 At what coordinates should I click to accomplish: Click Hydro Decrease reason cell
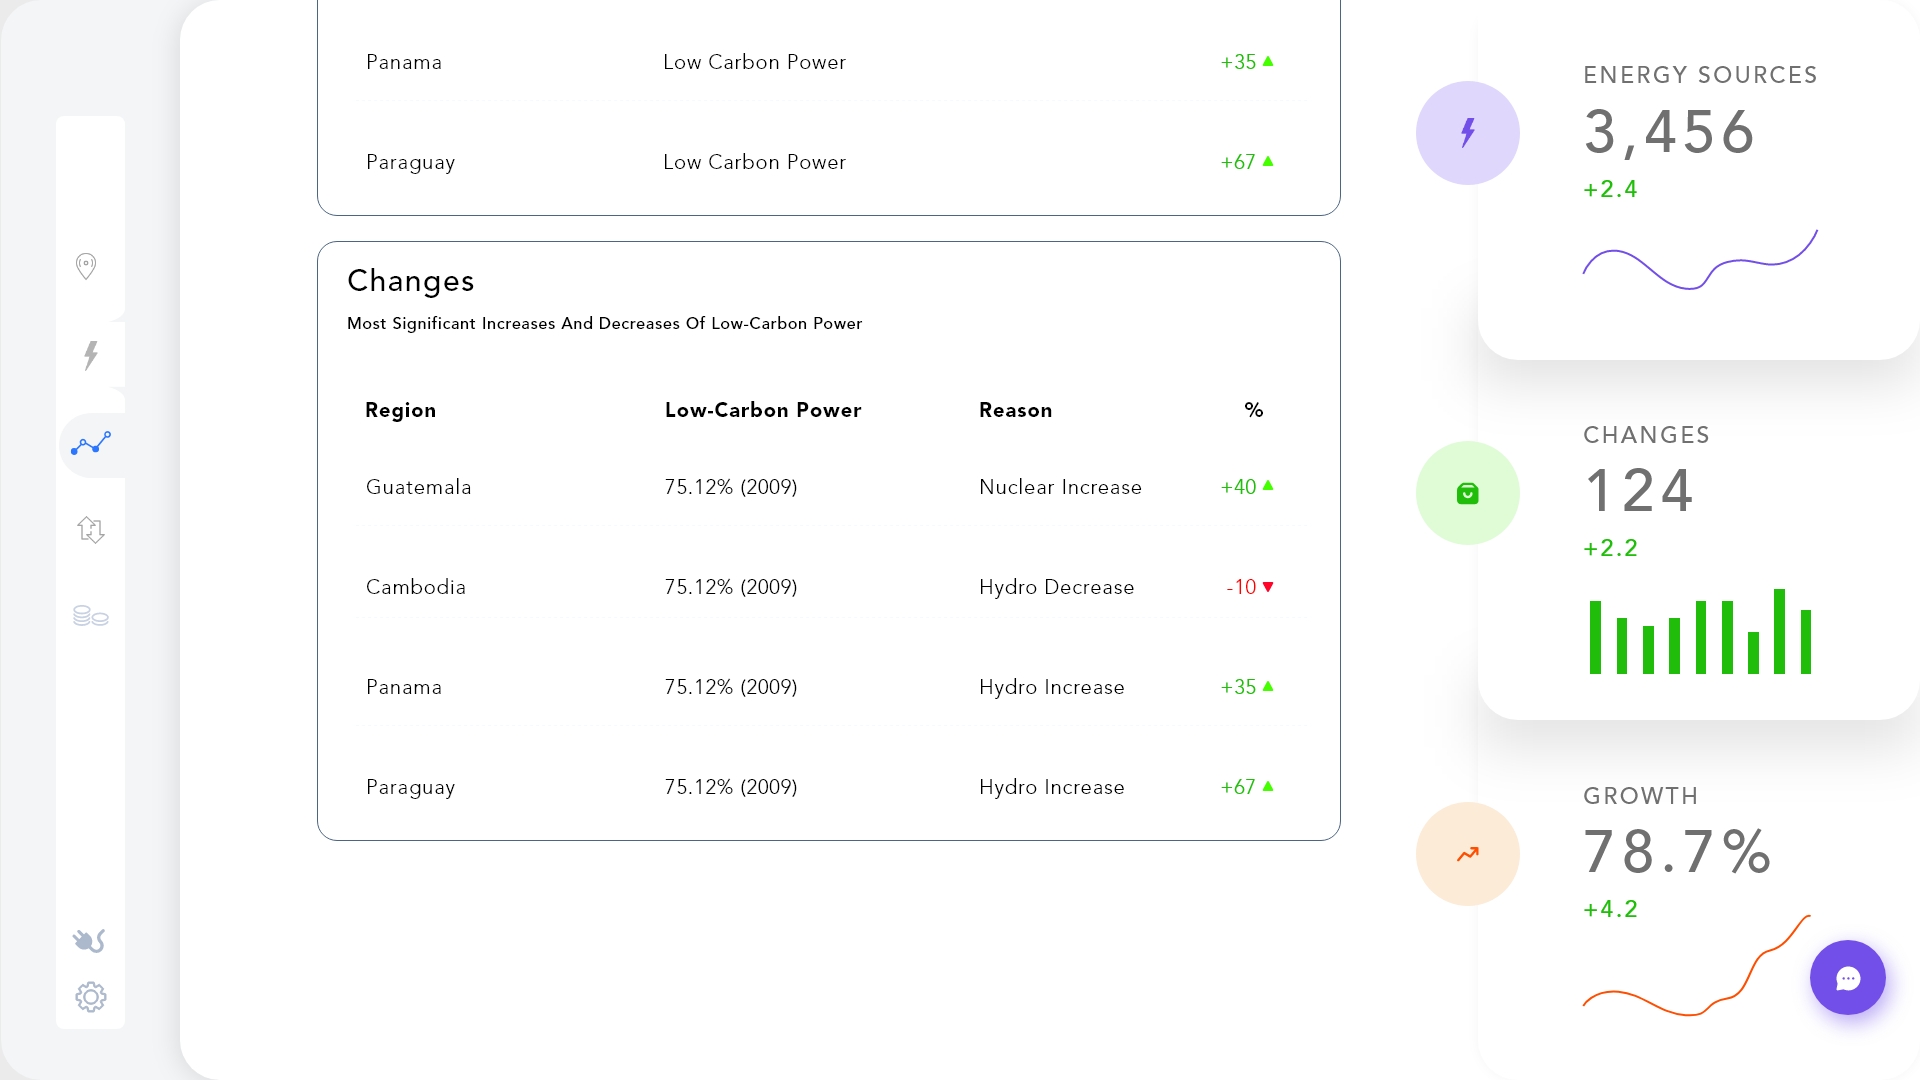(1057, 587)
